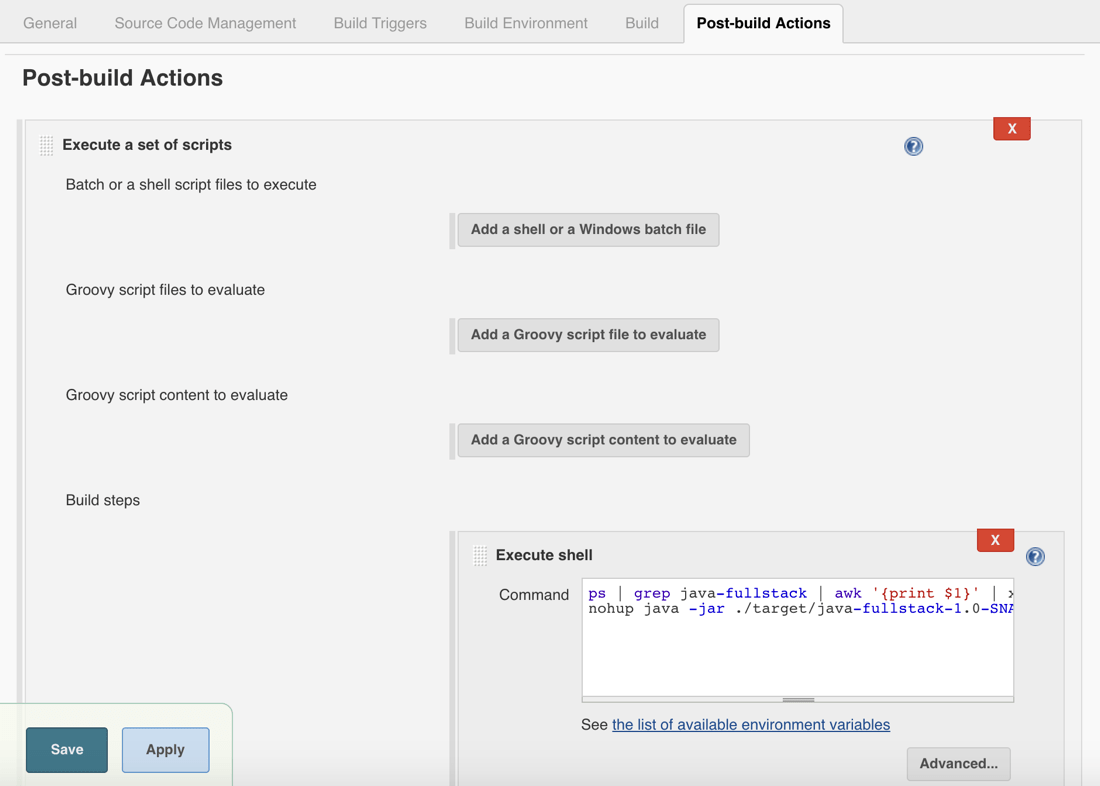1100x786 pixels.
Task: Remove the Execute a set of scripts action
Action: 1011,128
